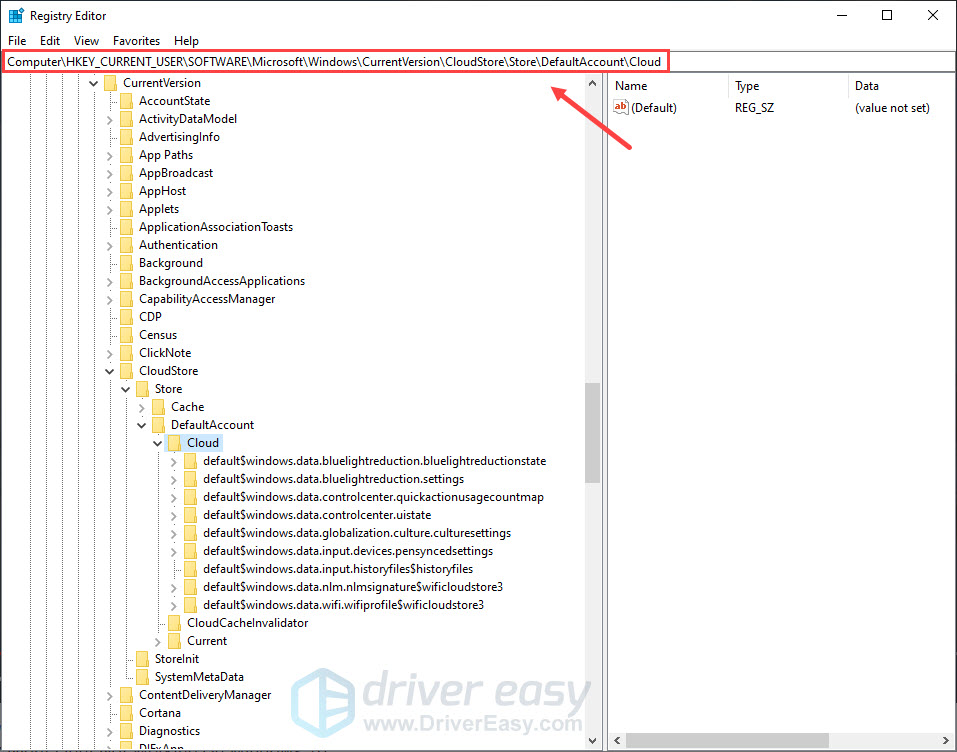Select the Census folder icon
The image size is (957, 752).
pos(126,335)
